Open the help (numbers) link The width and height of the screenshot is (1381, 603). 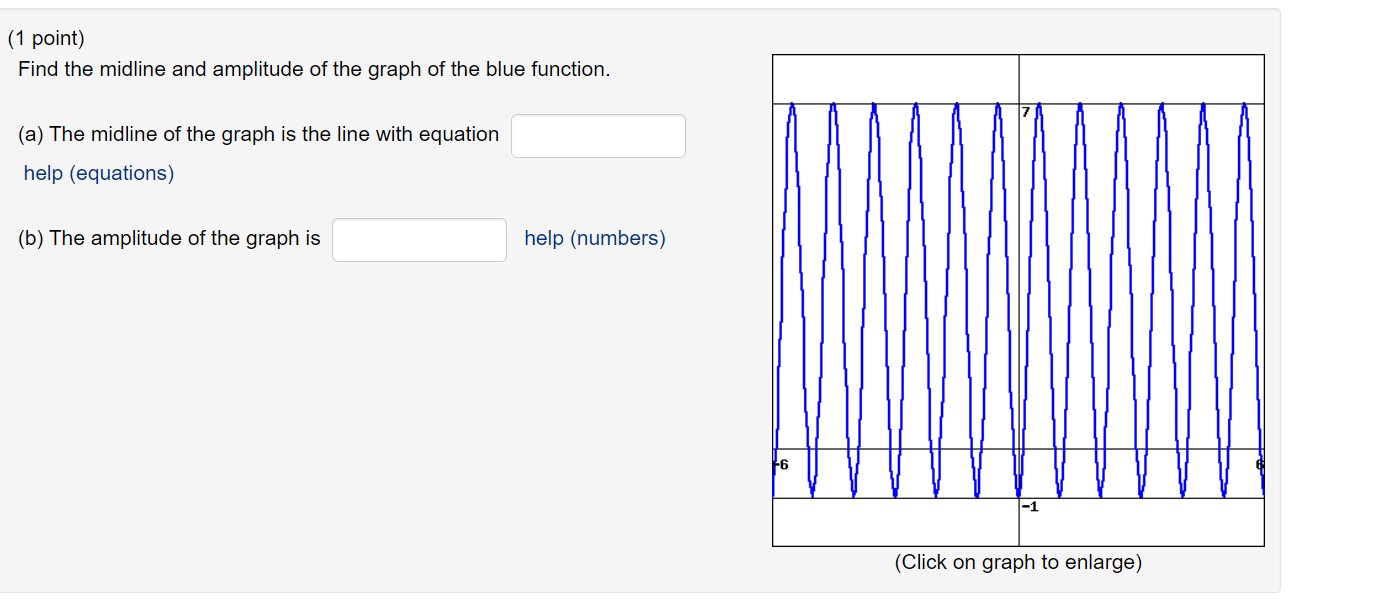pyautogui.click(x=595, y=238)
